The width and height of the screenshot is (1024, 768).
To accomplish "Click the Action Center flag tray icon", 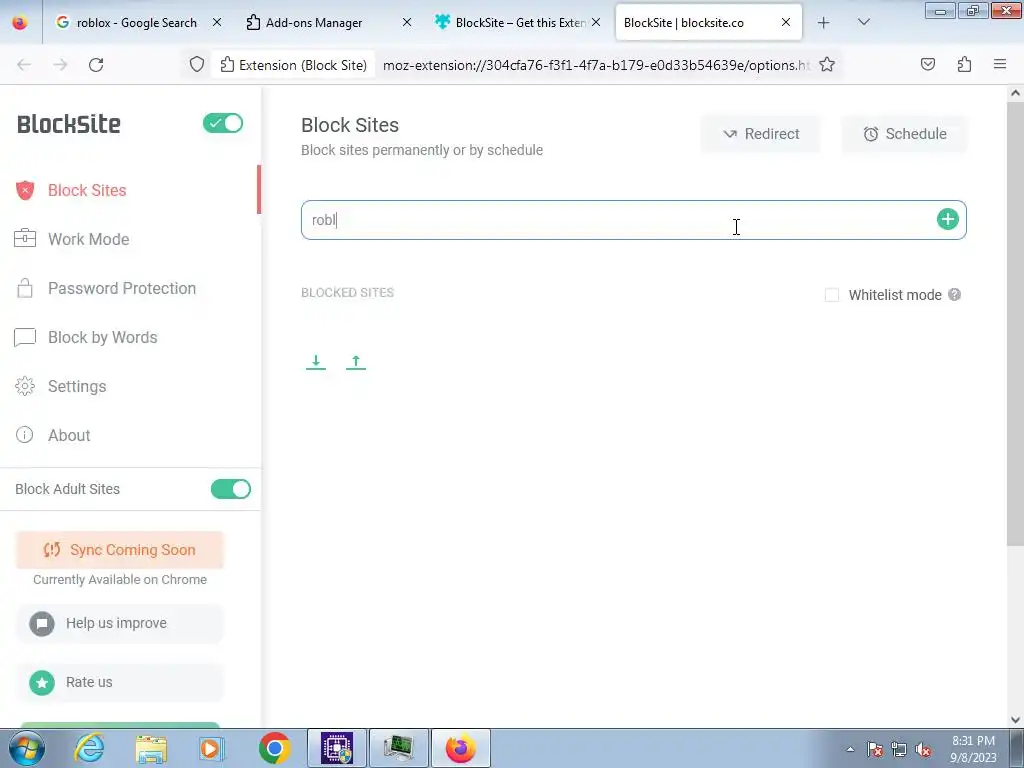I will (x=875, y=750).
